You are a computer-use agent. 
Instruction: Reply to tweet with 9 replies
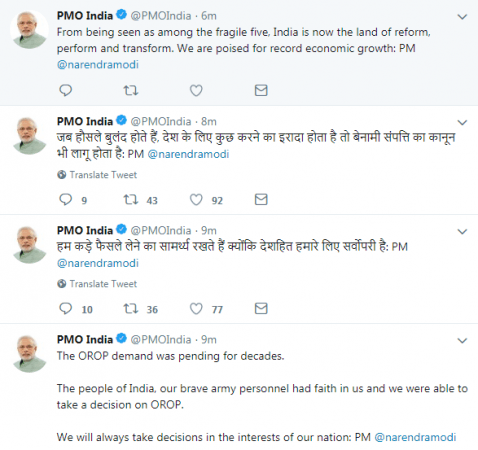[65, 199]
